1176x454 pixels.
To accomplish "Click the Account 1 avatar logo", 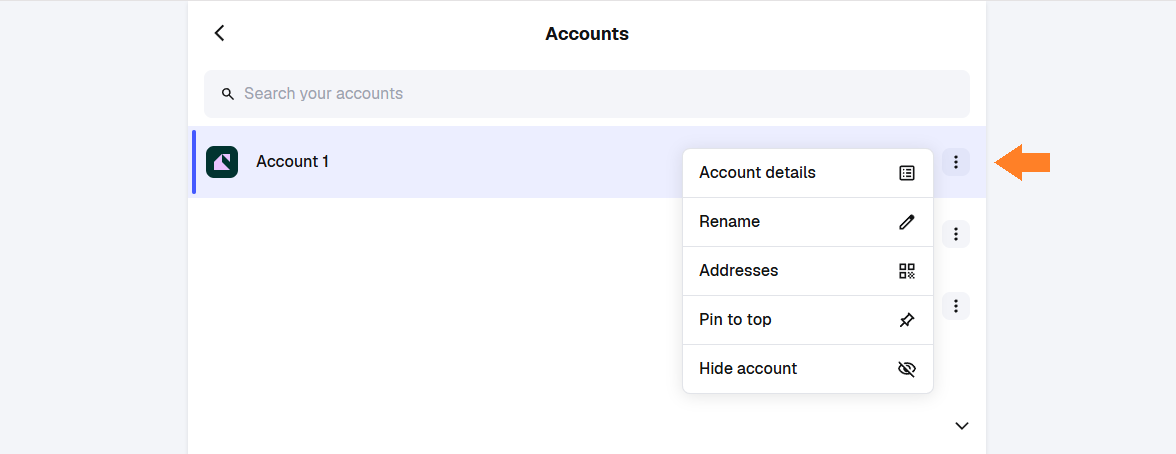I will coord(222,162).
